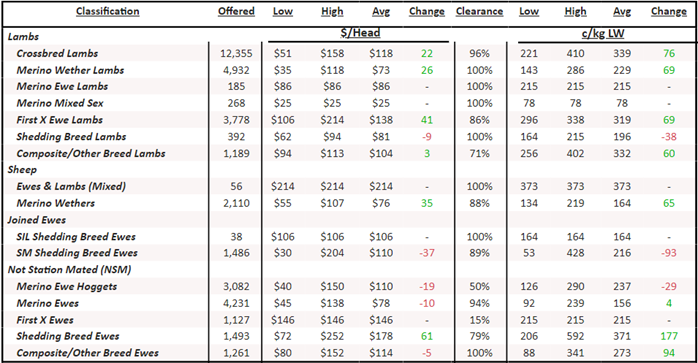The width and height of the screenshot is (698, 363).
Task: Click the c/kg LW group heading
Action: 603,33
